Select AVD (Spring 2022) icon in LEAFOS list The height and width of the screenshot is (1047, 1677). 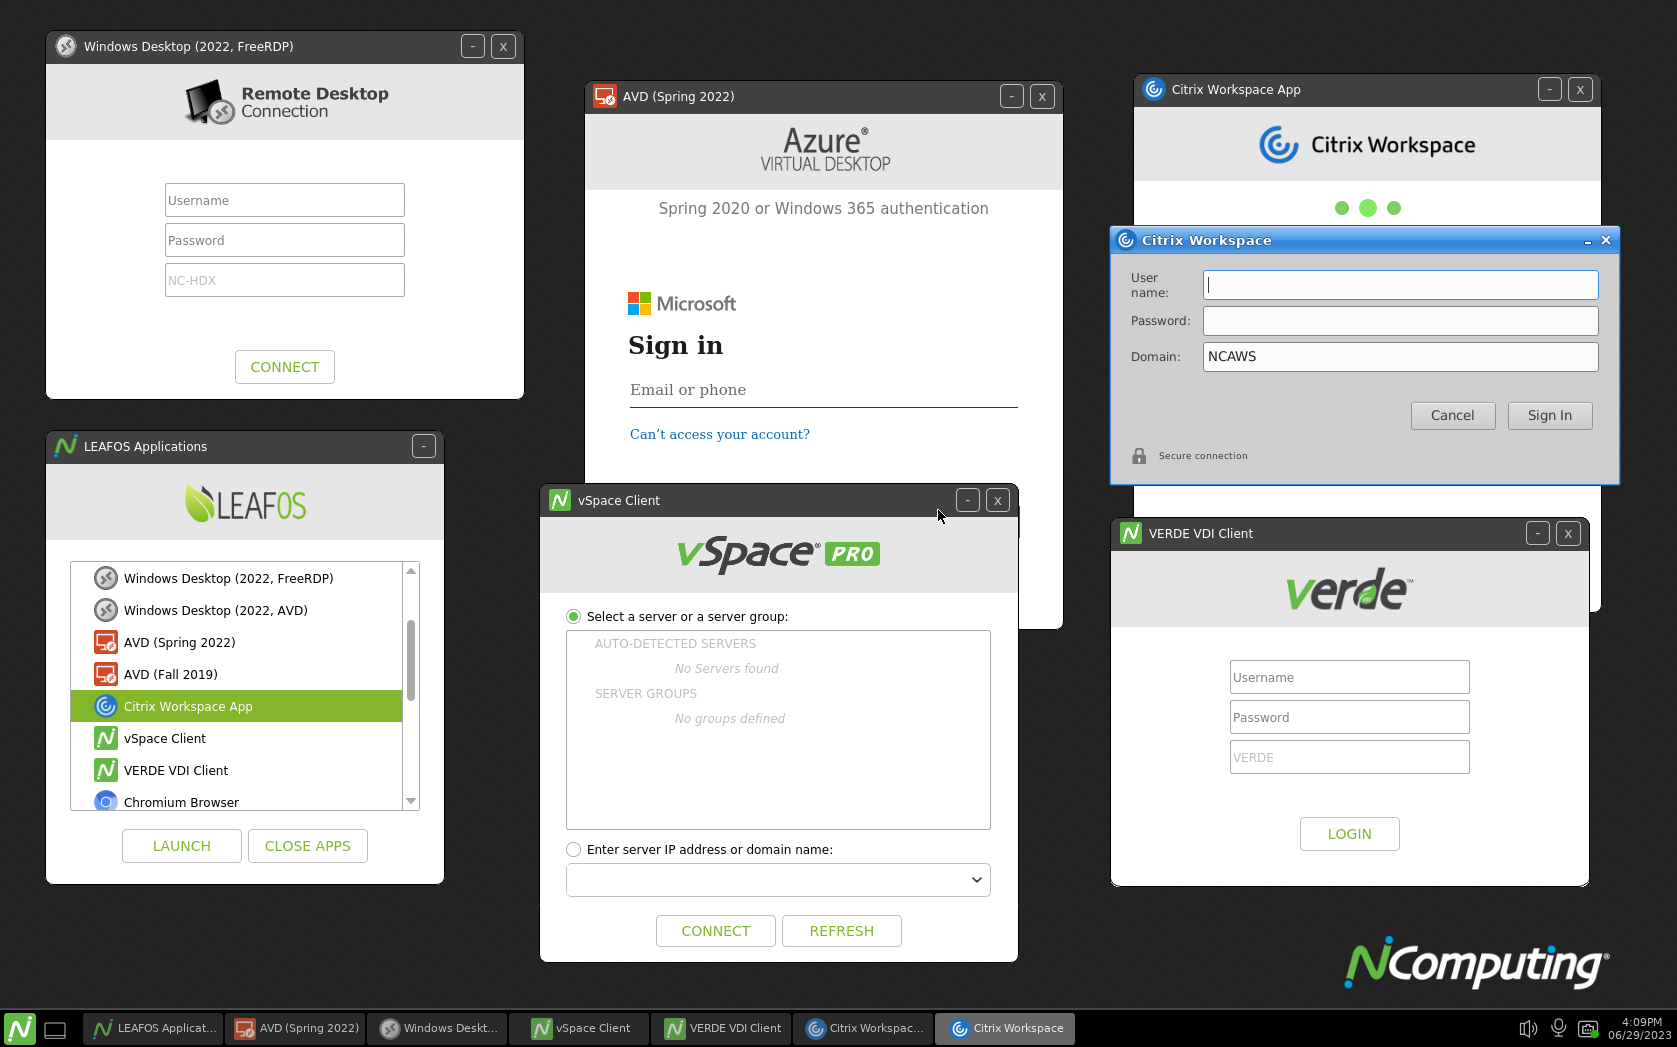(106, 642)
